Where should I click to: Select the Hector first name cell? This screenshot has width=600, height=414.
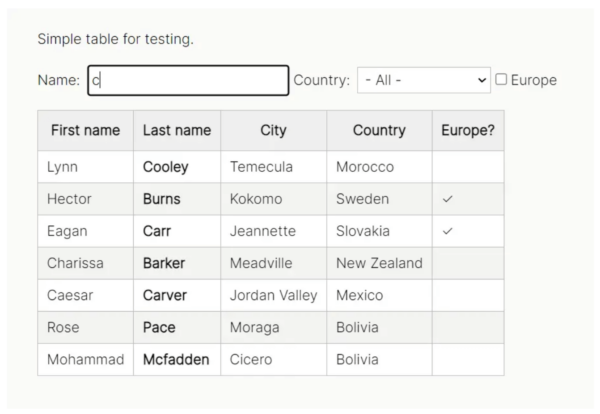[x=85, y=199]
